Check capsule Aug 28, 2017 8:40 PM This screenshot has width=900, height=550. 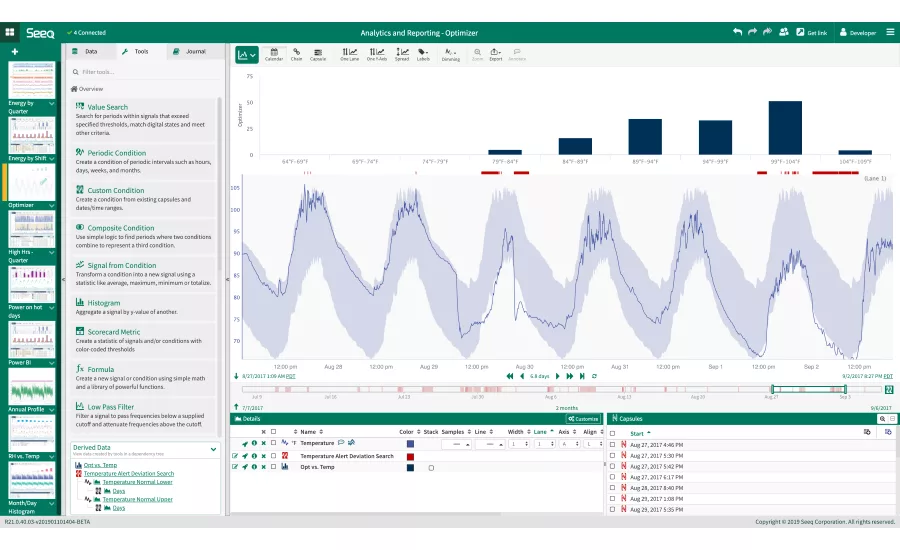(612, 487)
